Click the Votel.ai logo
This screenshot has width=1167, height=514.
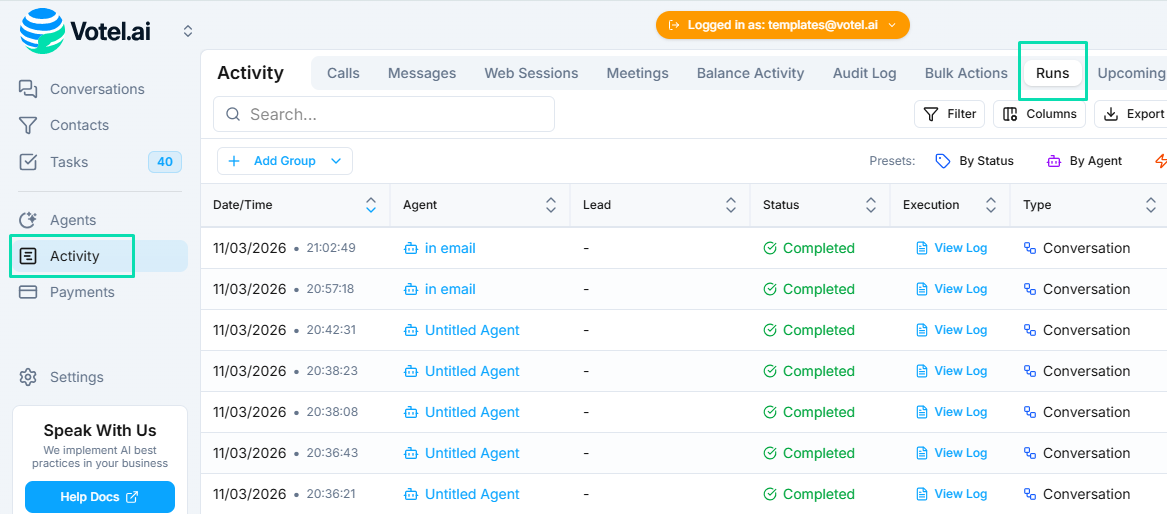[x=85, y=31]
